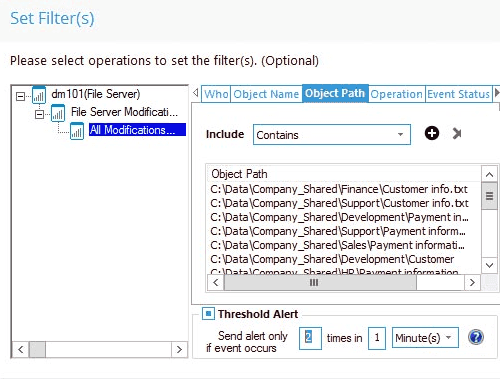This screenshot has height=390, width=500.
Task: Switch to the Operation tab
Action: [x=396, y=94]
